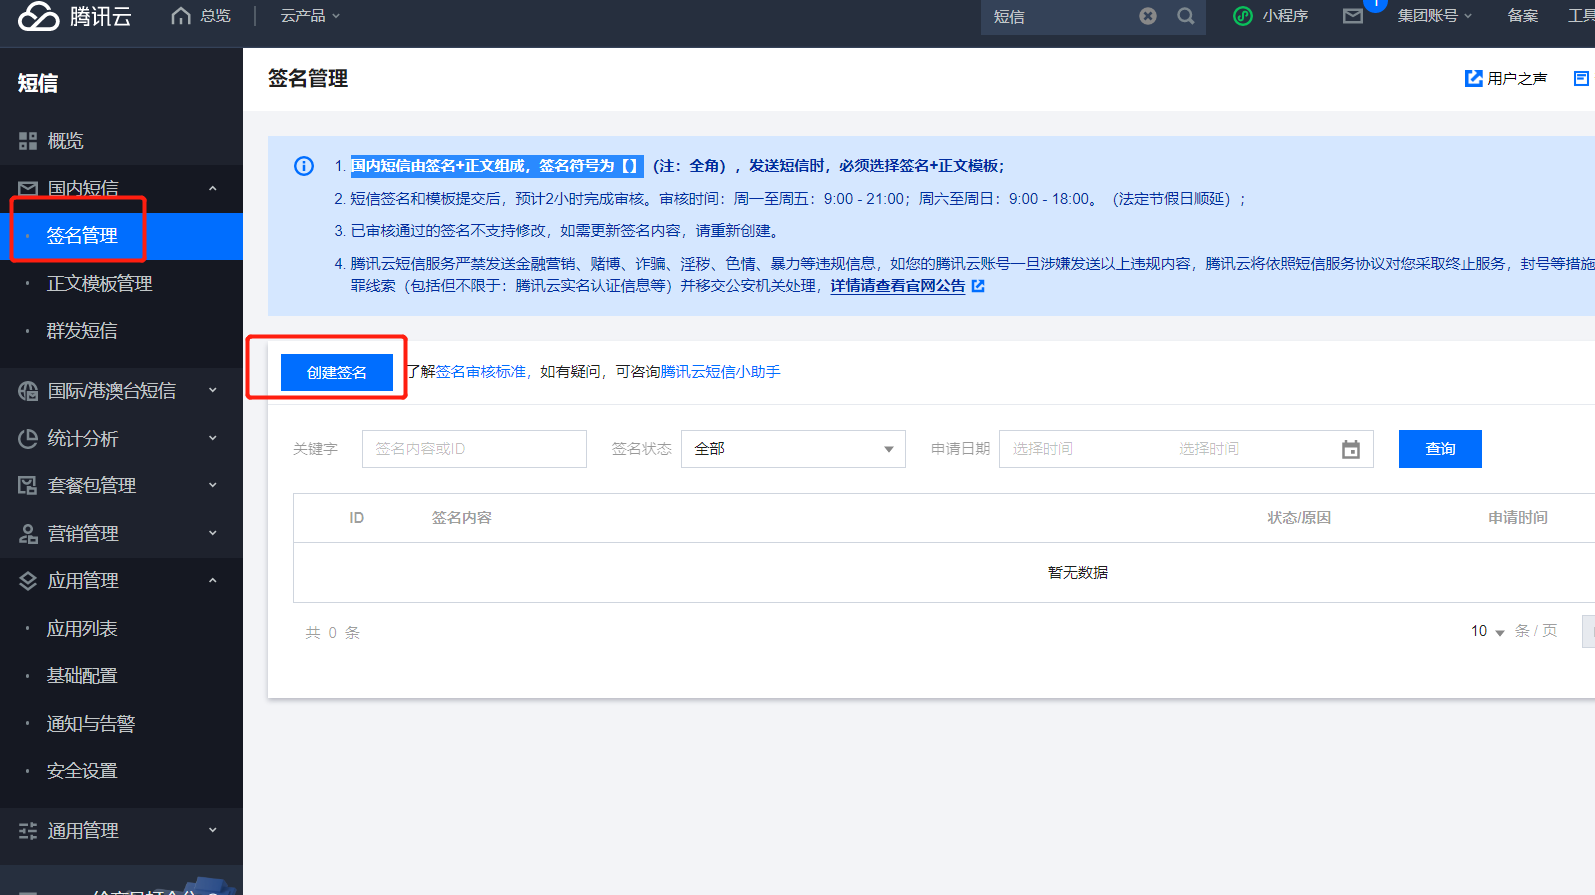The image size is (1595, 895).
Task: Select 签名管理 in the sidebar
Action: (x=121, y=236)
